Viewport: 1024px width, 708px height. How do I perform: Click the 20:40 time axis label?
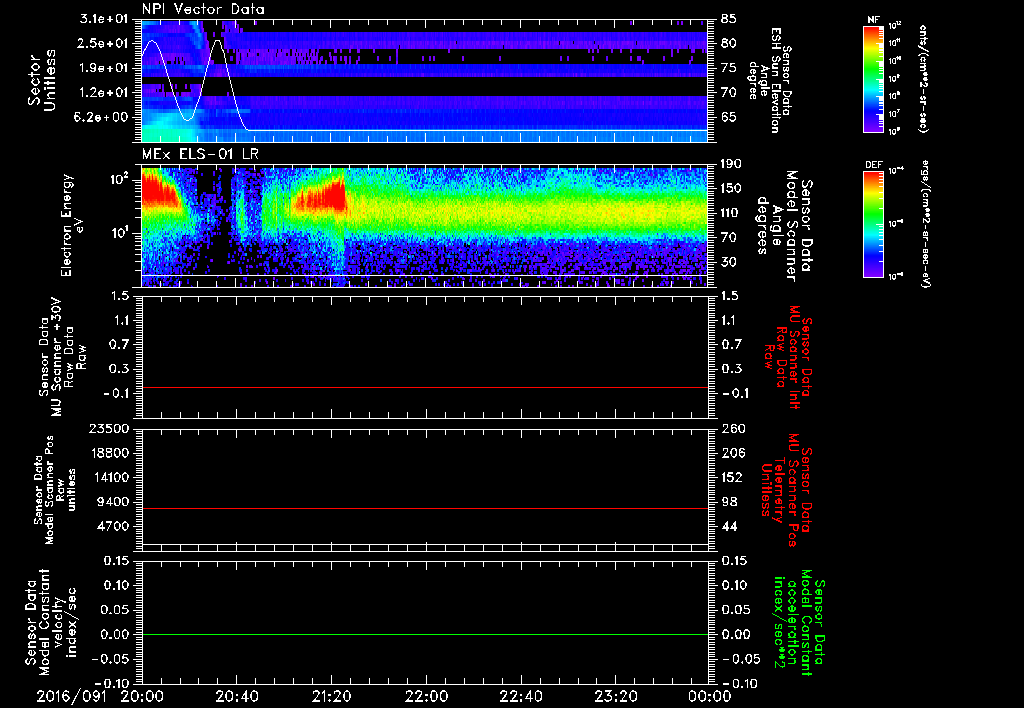click(236, 696)
